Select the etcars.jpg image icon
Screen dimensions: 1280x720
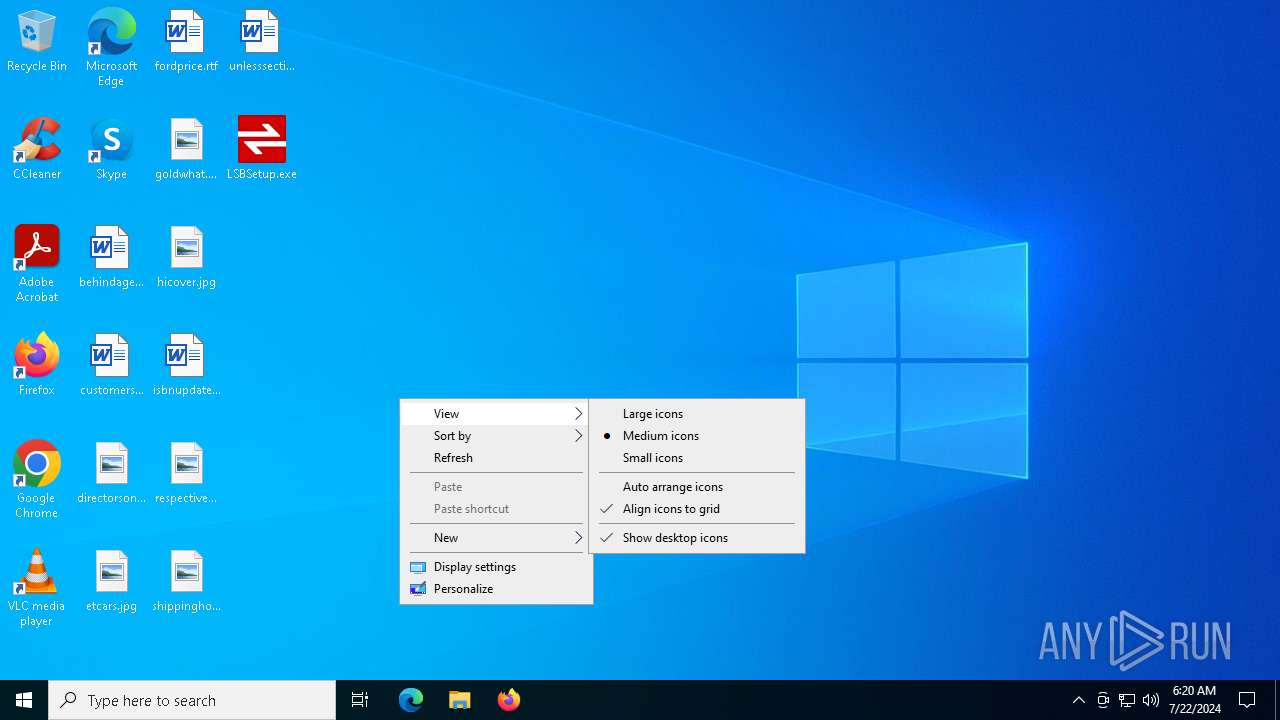tap(111, 581)
